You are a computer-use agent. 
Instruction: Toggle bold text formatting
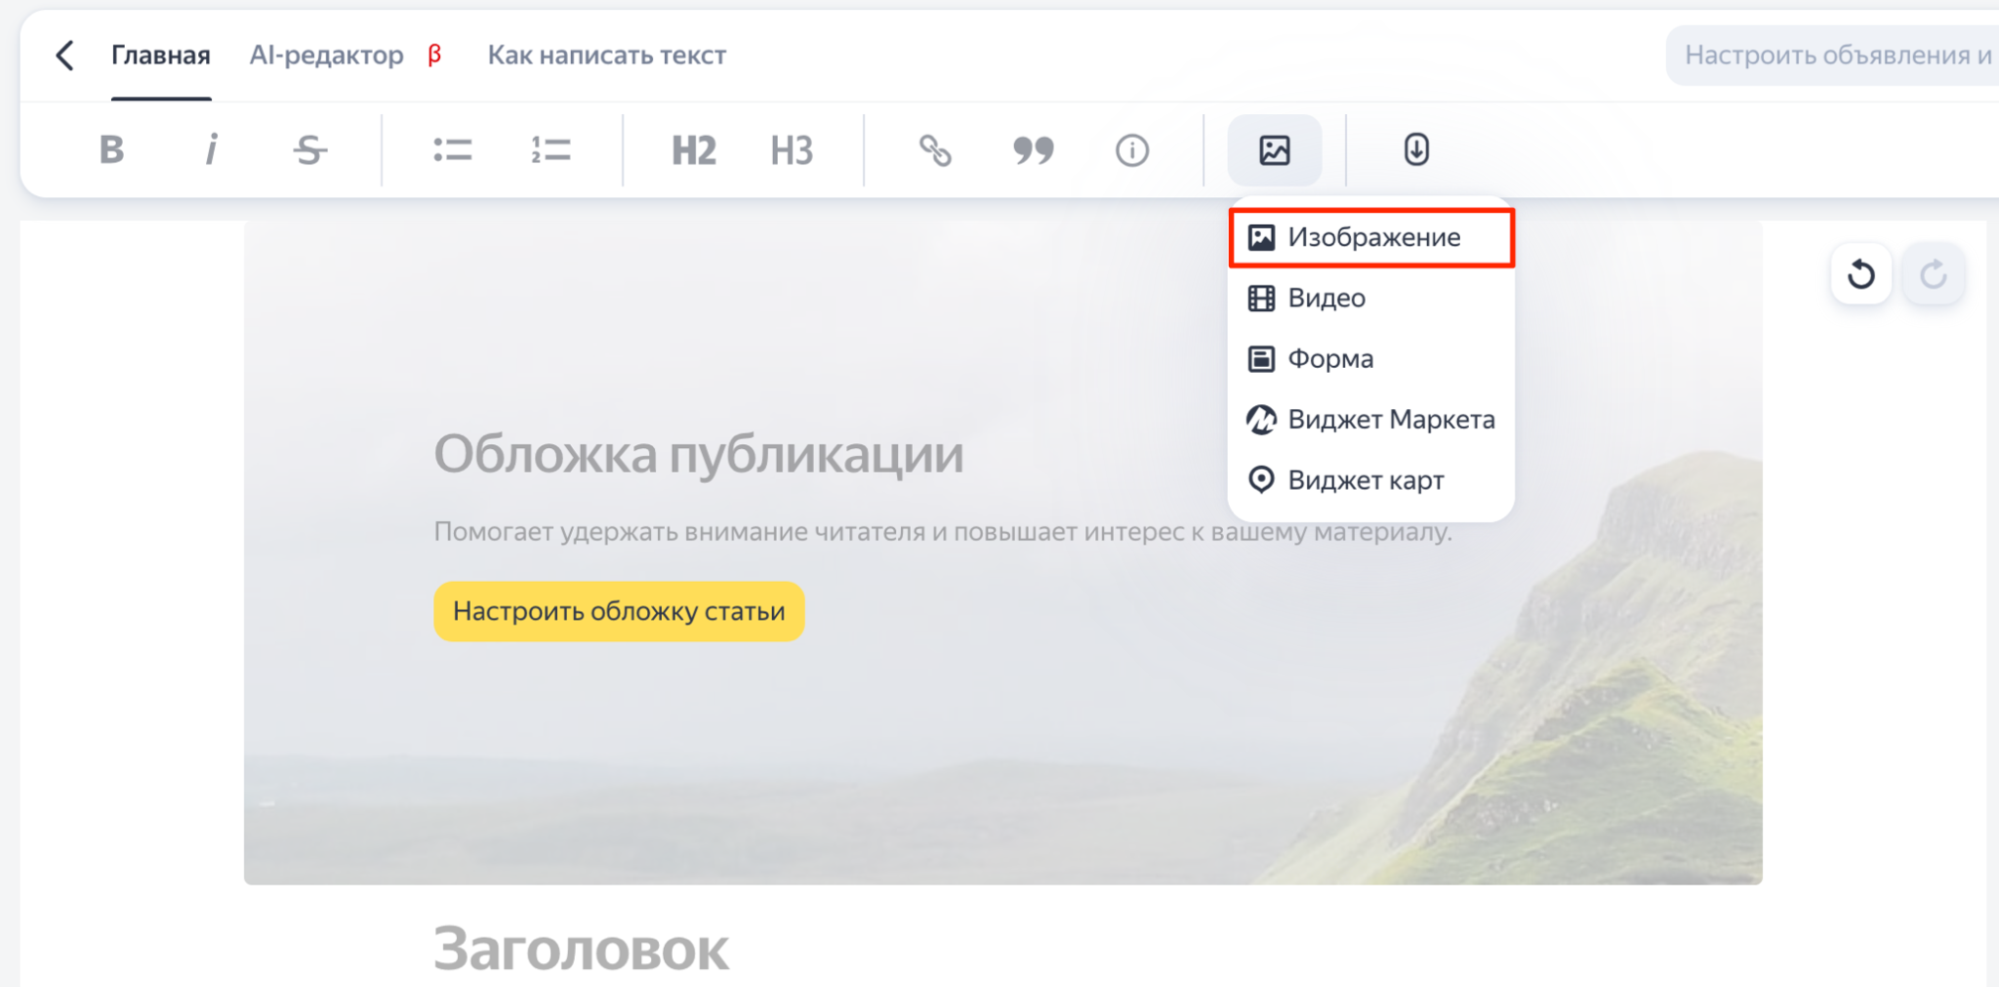tap(112, 150)
